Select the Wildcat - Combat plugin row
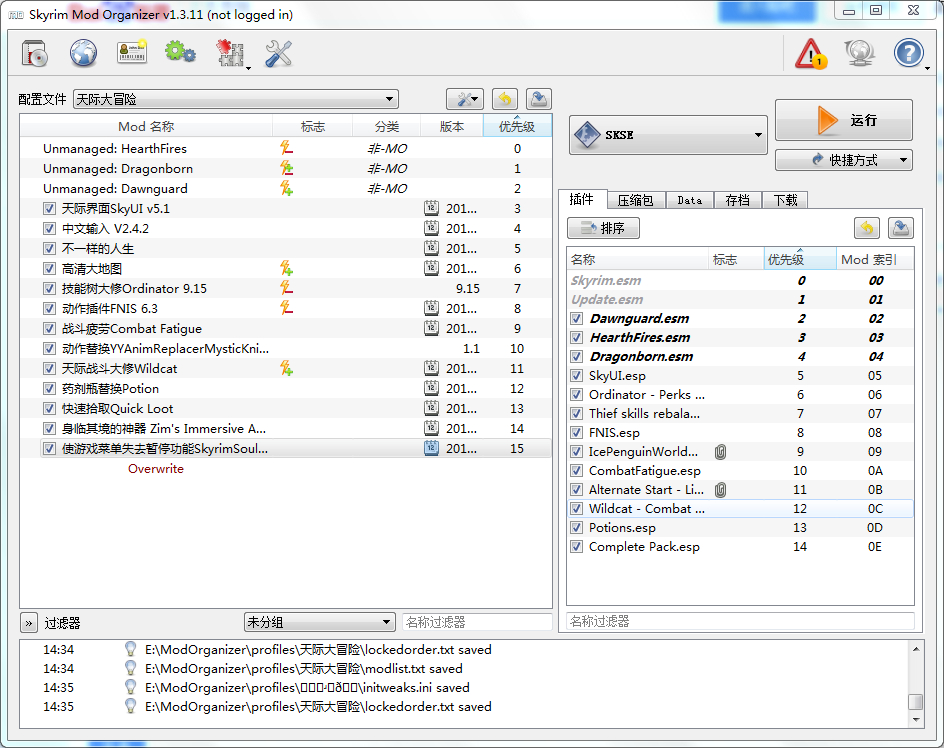 pyautogui.click(x=740, y=509)
